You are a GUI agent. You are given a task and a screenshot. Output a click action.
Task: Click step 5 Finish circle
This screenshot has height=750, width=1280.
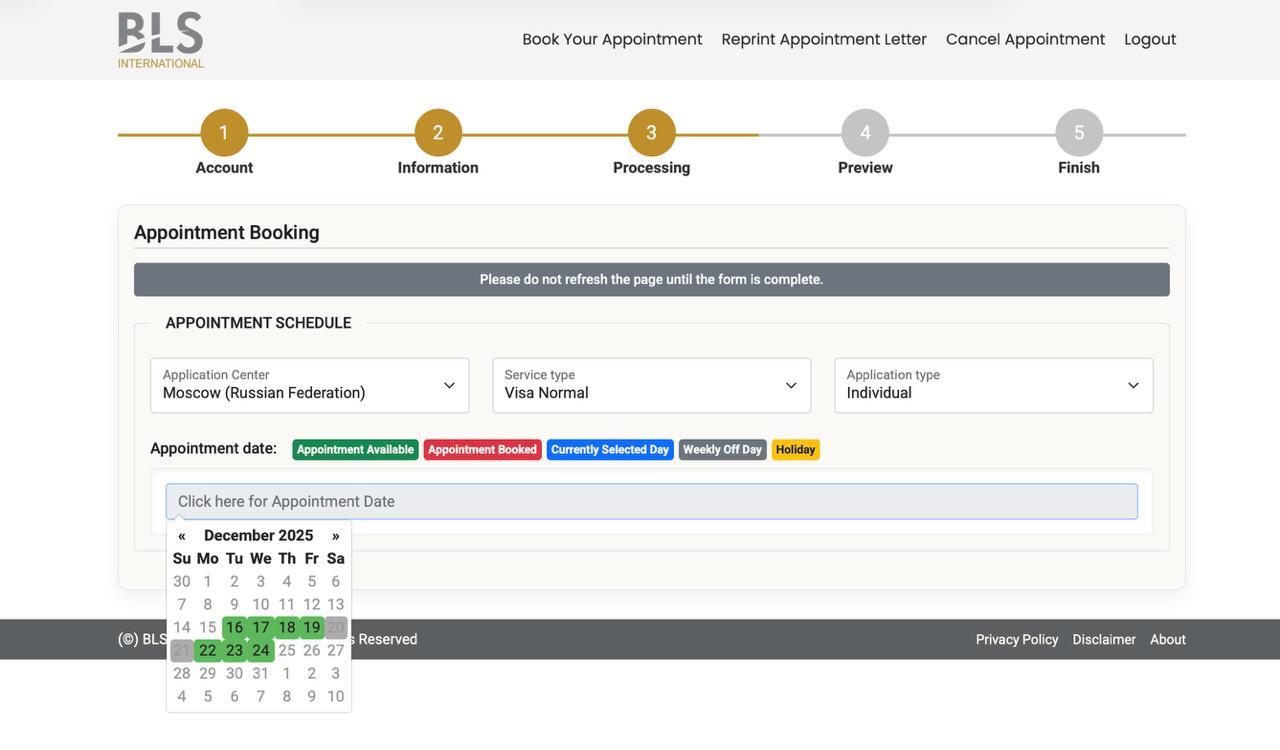click(1079, 133)
